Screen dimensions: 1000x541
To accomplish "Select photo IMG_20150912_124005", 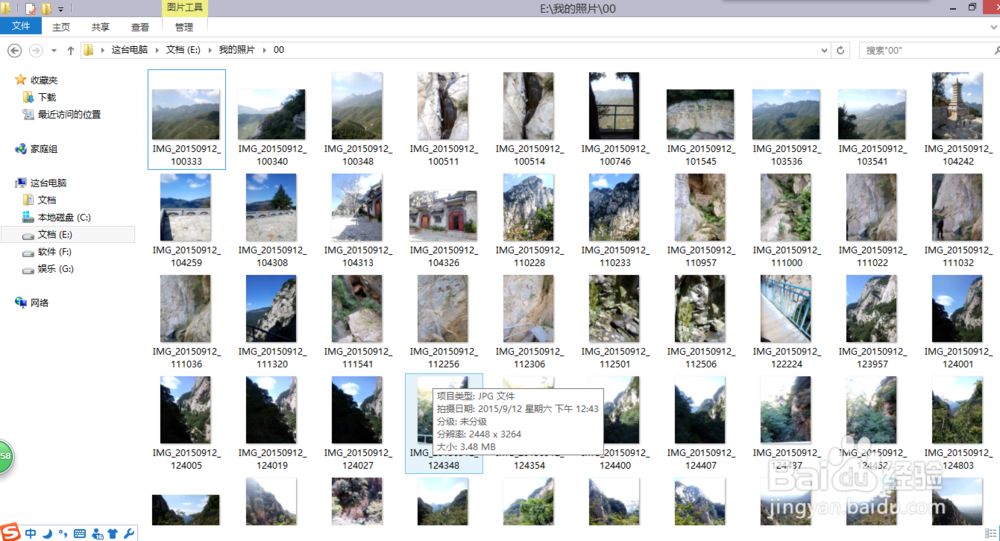I will pos(186,424).
